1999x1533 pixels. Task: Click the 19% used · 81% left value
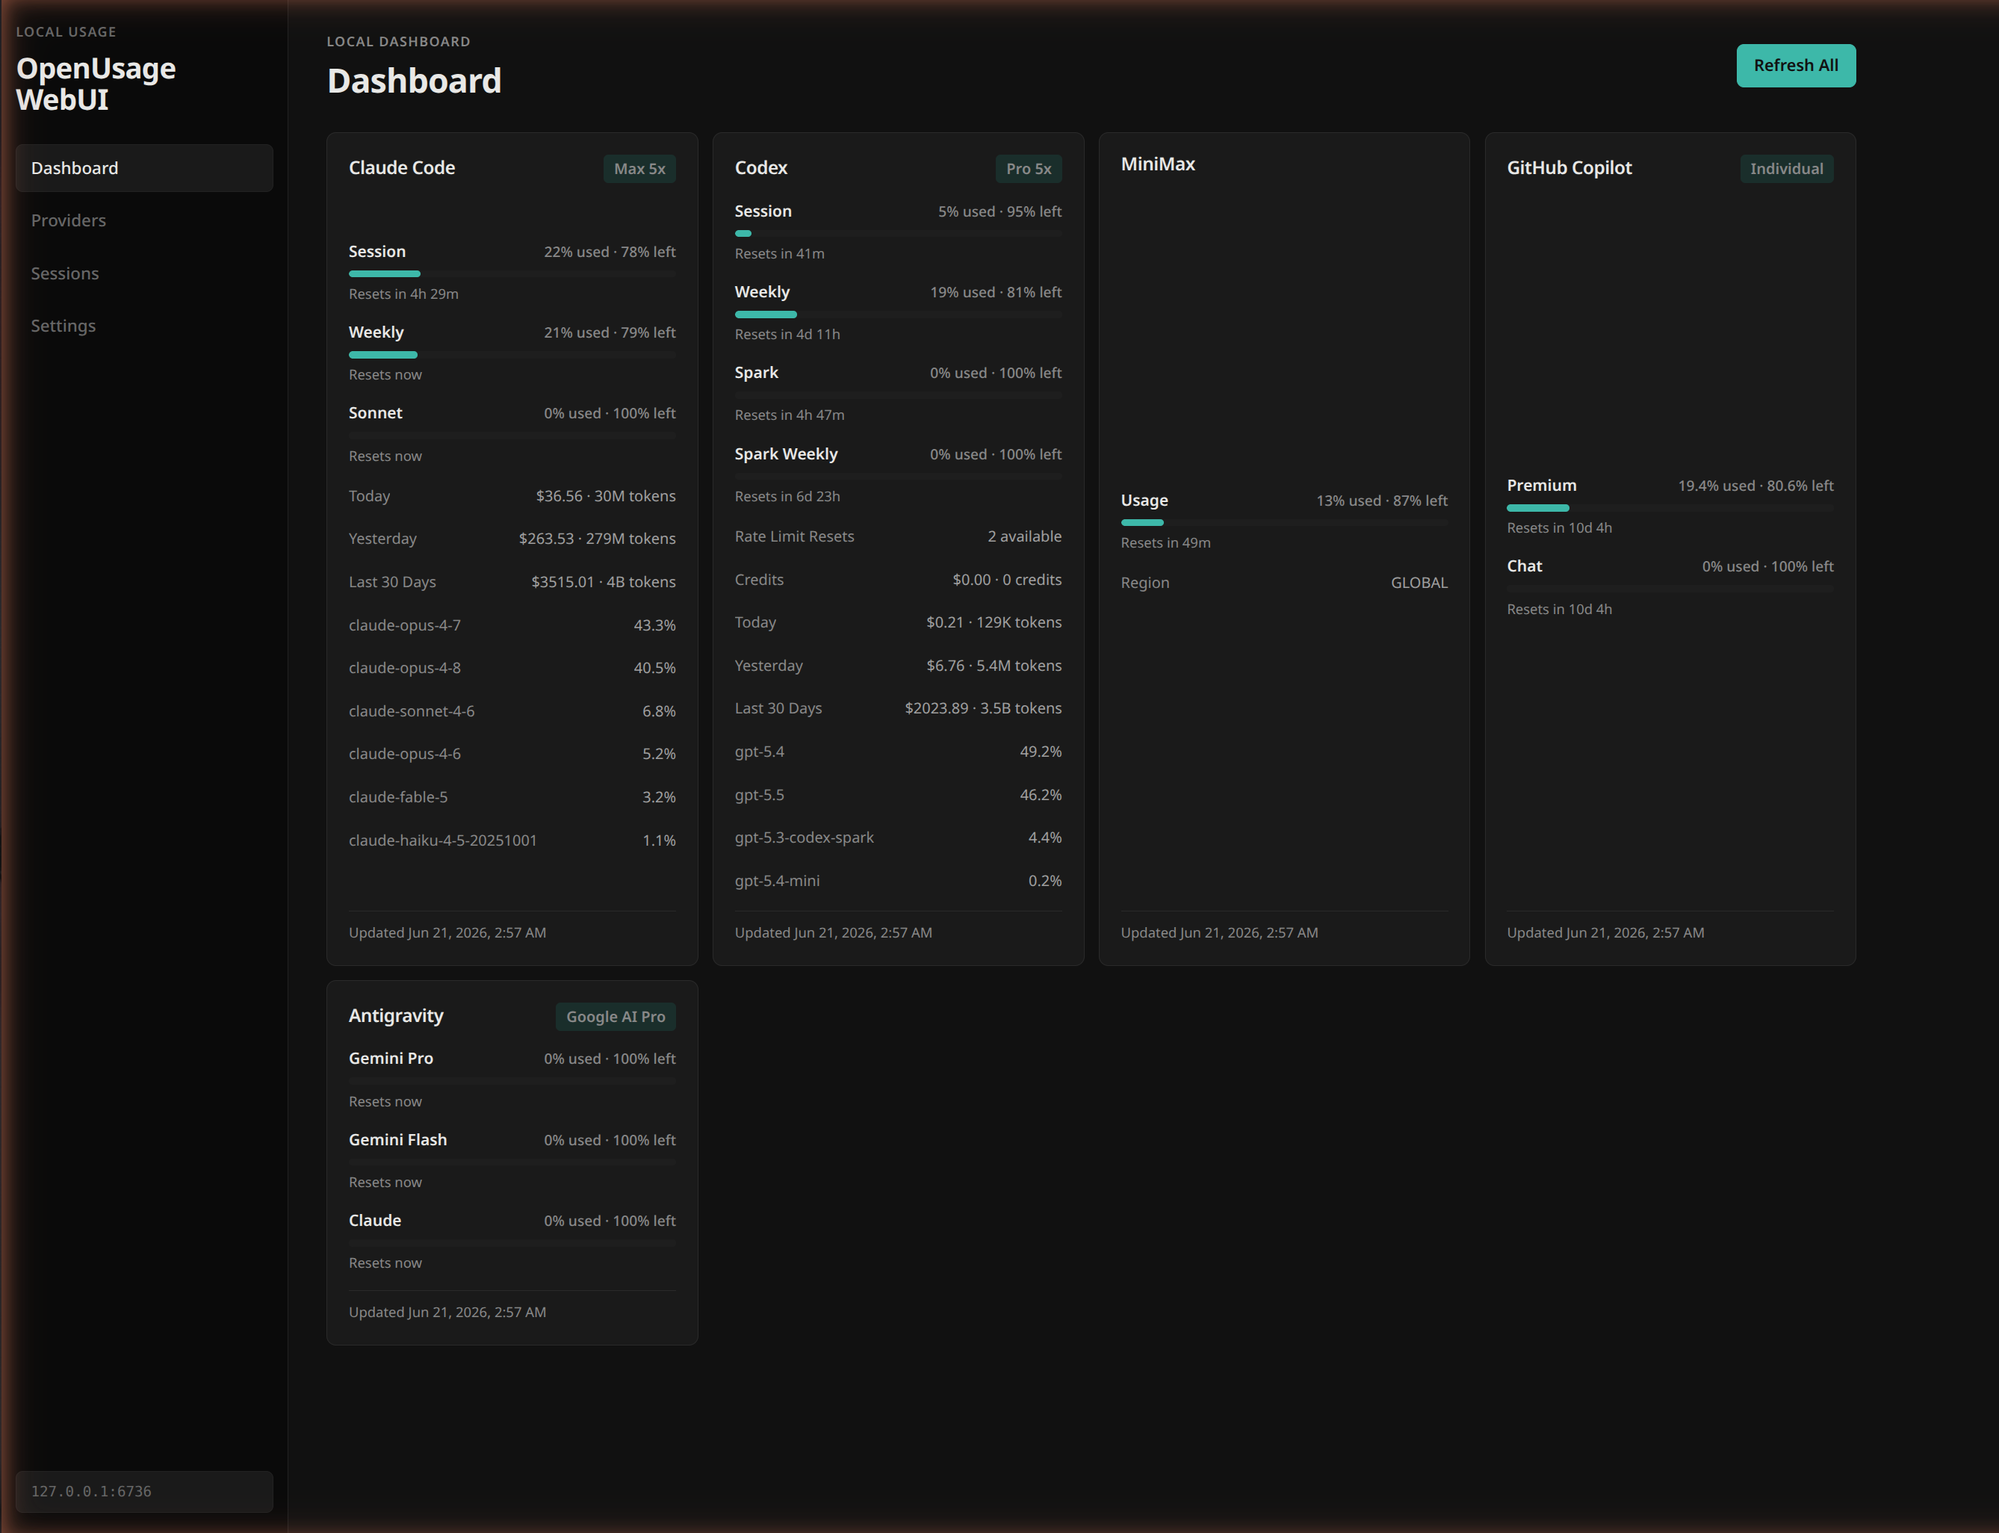(x=996, y=293)
